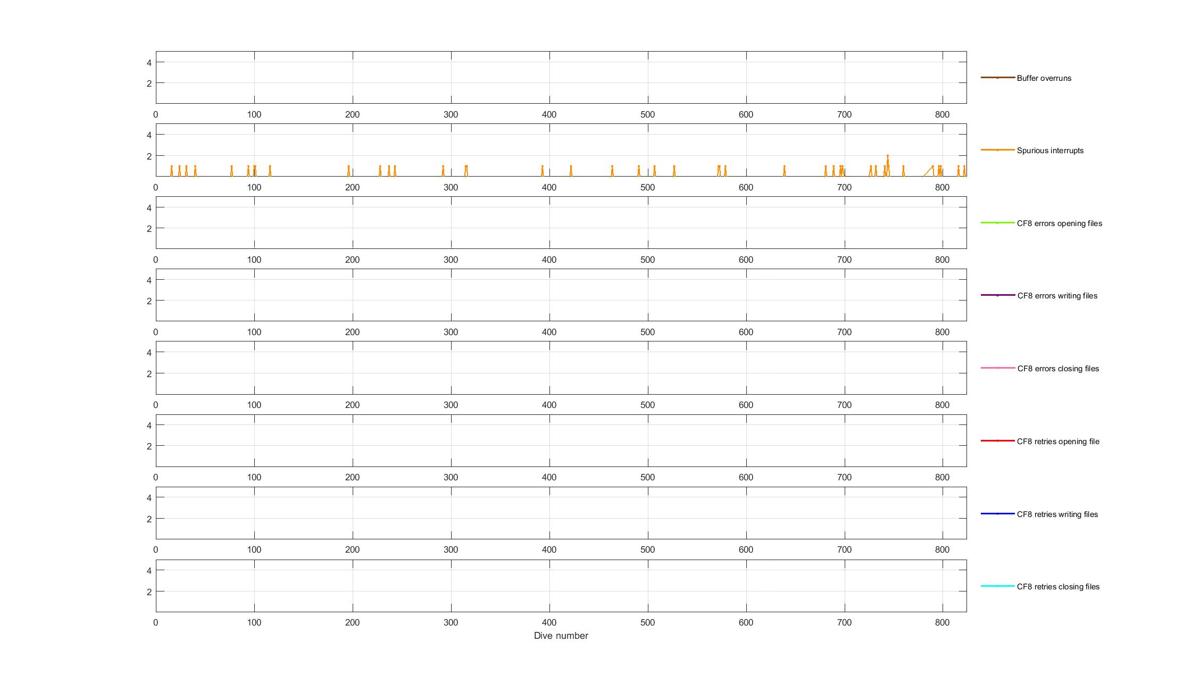Click the green CF8 errors opening files line sample
The height and width of the screenshot is (688, 1200).
coord(997,223)
